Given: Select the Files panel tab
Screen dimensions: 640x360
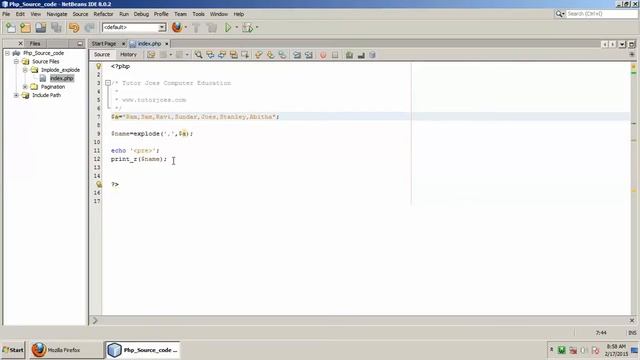Looking at the screenshot, I should point(35,43).
